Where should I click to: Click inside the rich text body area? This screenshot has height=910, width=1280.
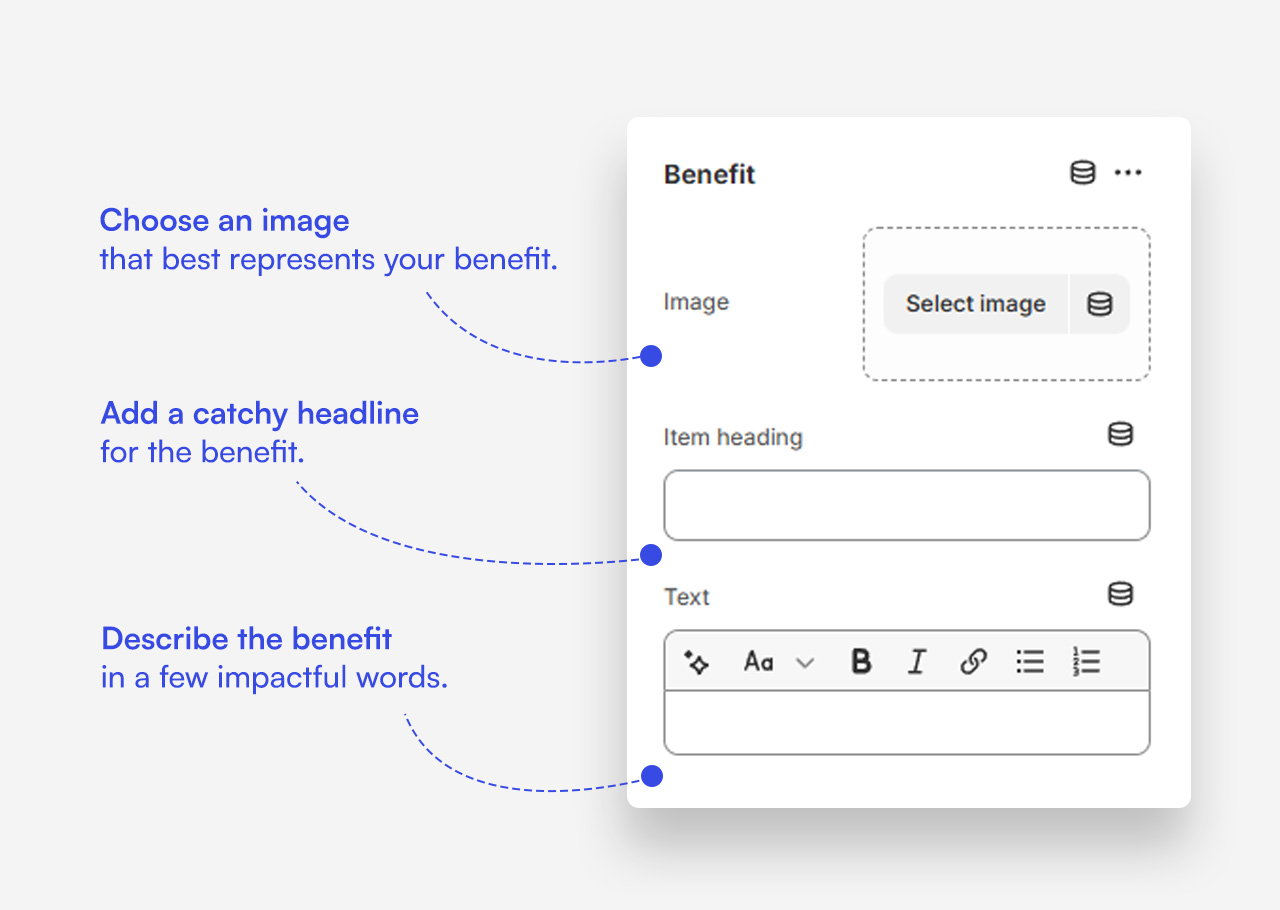pos(906,722)
